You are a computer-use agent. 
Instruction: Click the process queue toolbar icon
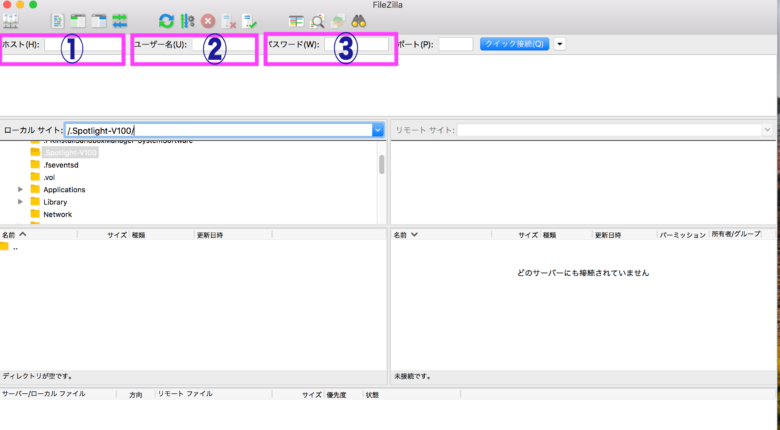(188, 21)
